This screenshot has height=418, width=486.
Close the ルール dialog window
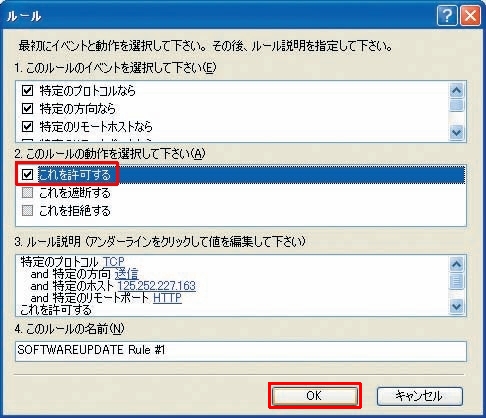[470, 16]
